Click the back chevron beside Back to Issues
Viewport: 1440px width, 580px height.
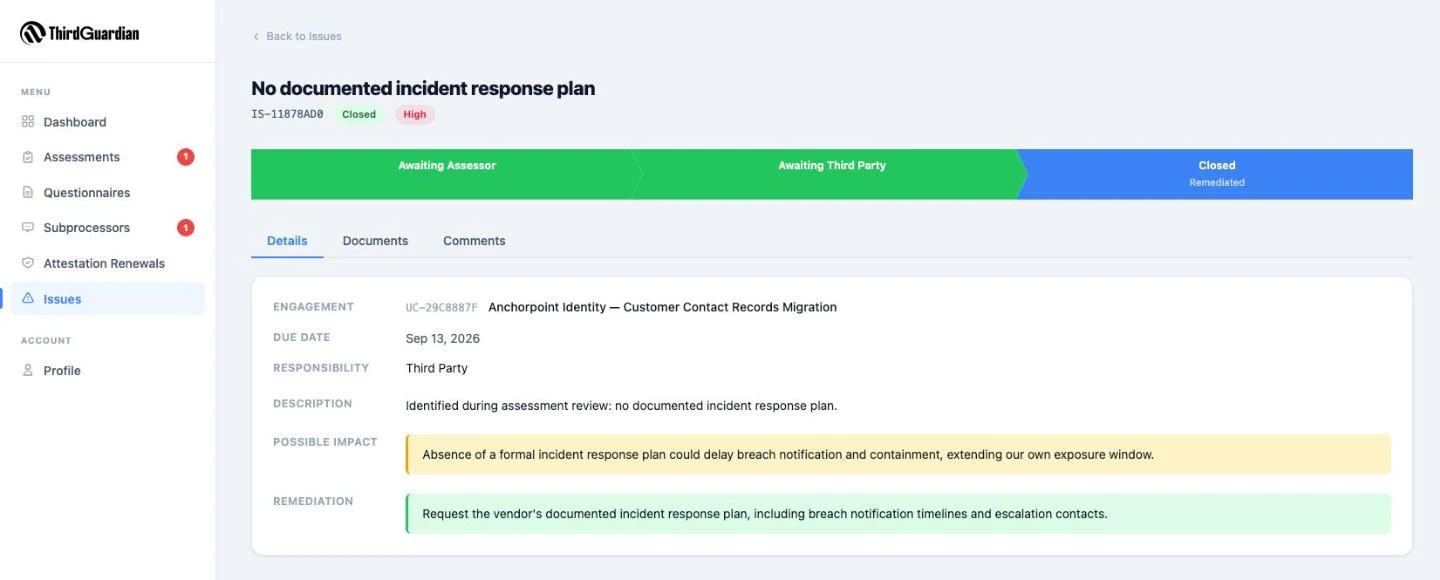[x=256, y=36]
